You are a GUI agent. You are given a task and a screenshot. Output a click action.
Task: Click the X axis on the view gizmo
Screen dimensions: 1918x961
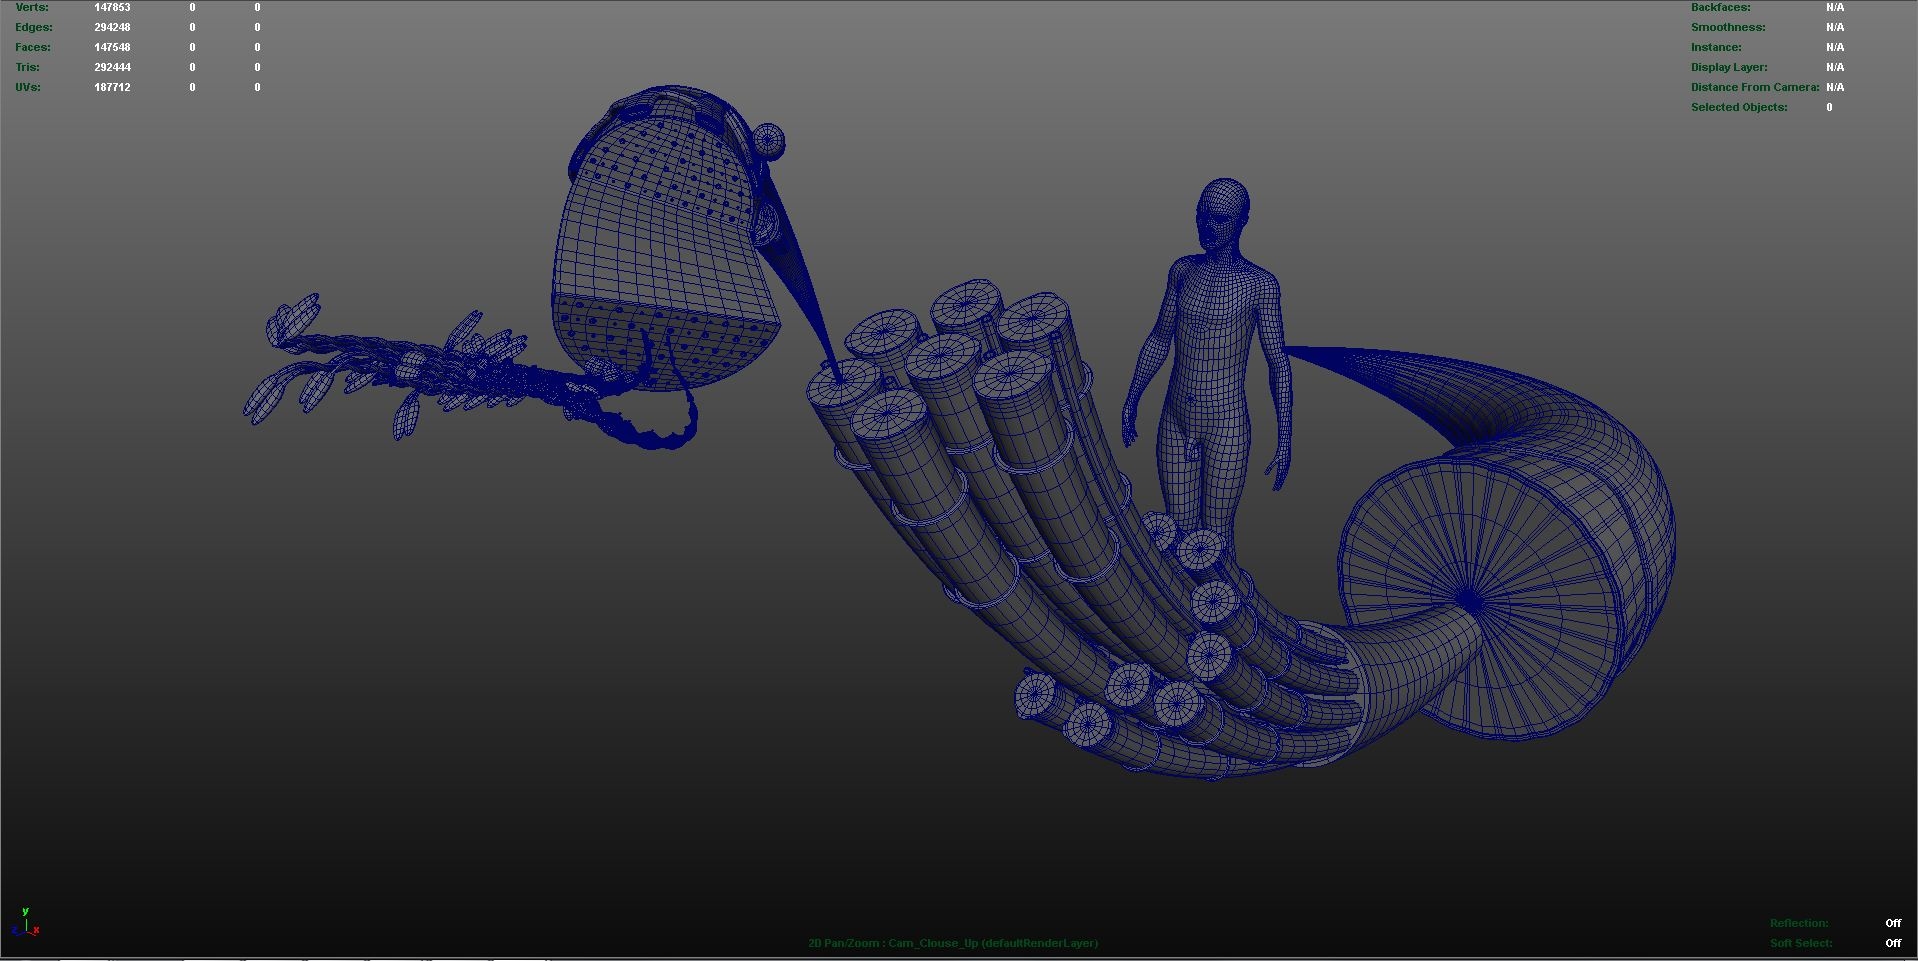point(36,930)
